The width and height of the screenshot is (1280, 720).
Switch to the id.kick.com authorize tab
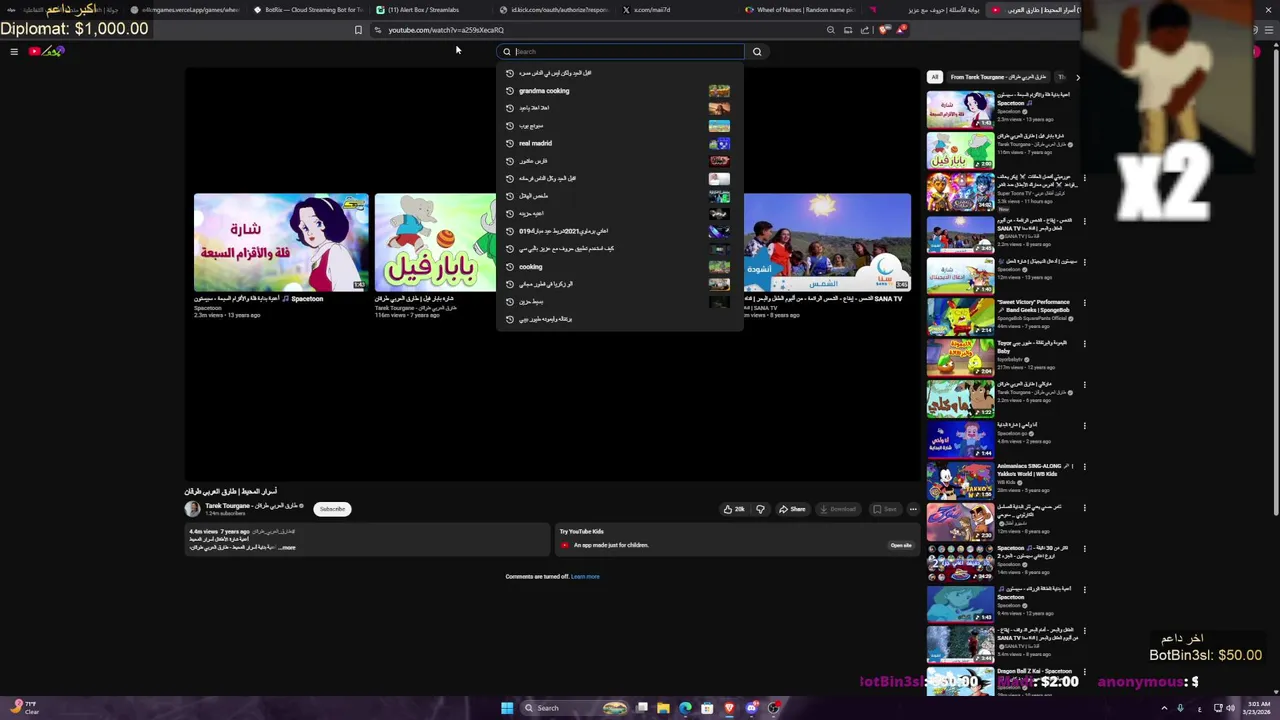[553, 10]
